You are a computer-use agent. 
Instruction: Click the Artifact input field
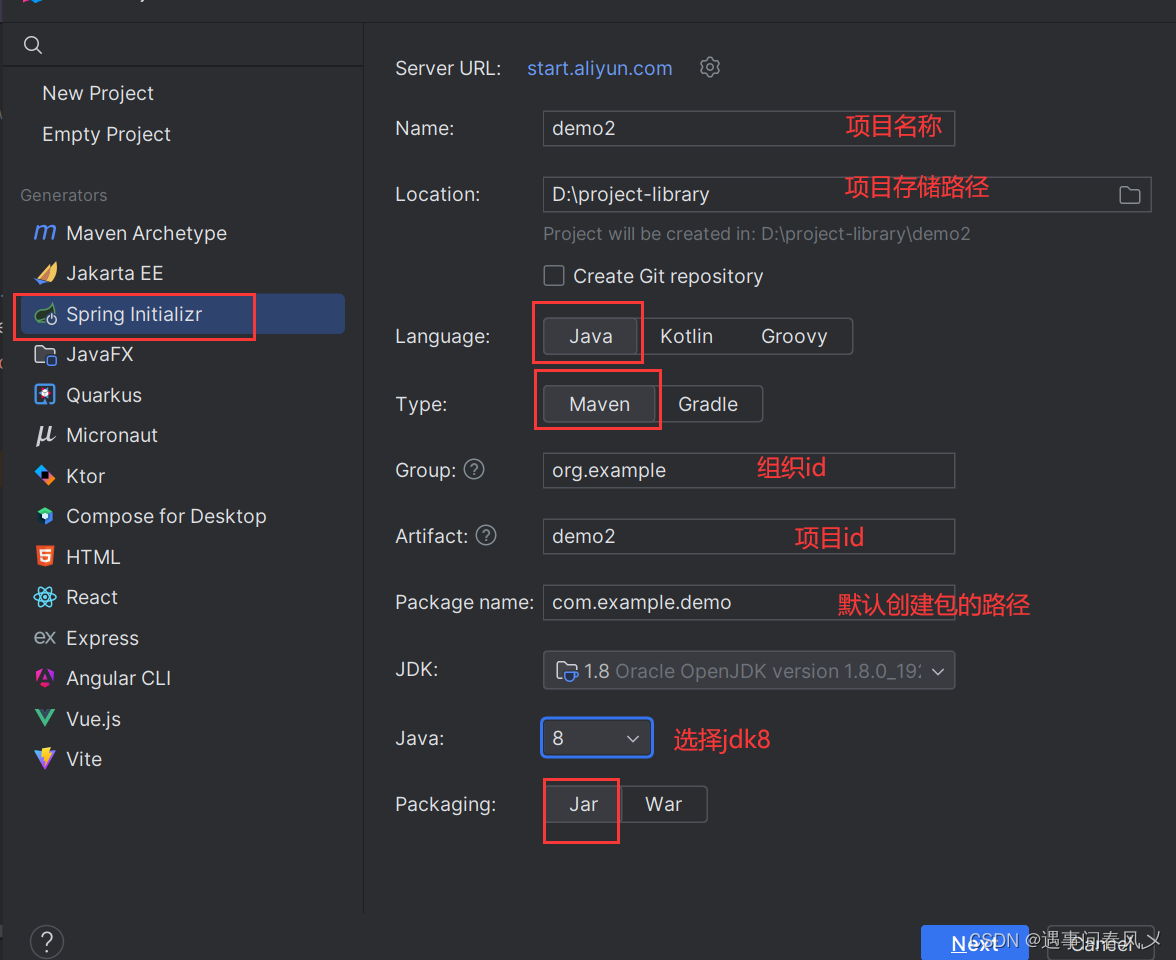(748, 536)
